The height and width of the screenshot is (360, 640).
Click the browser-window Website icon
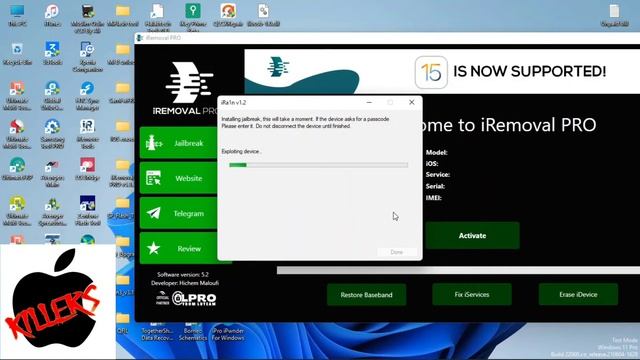[153, 178]
